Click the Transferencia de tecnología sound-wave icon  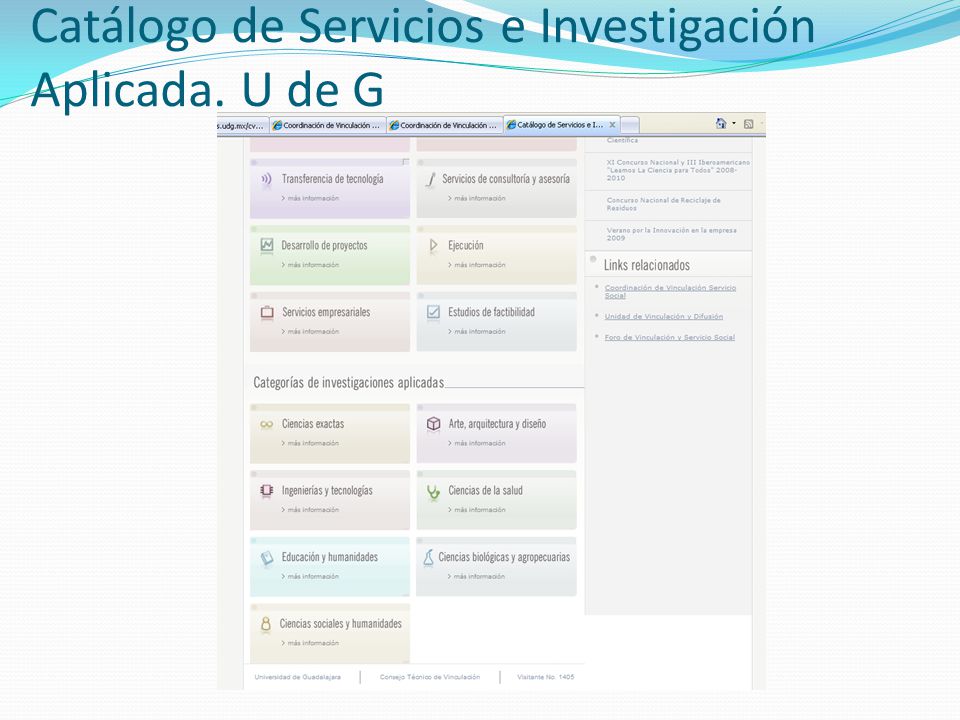coord(266,179)
